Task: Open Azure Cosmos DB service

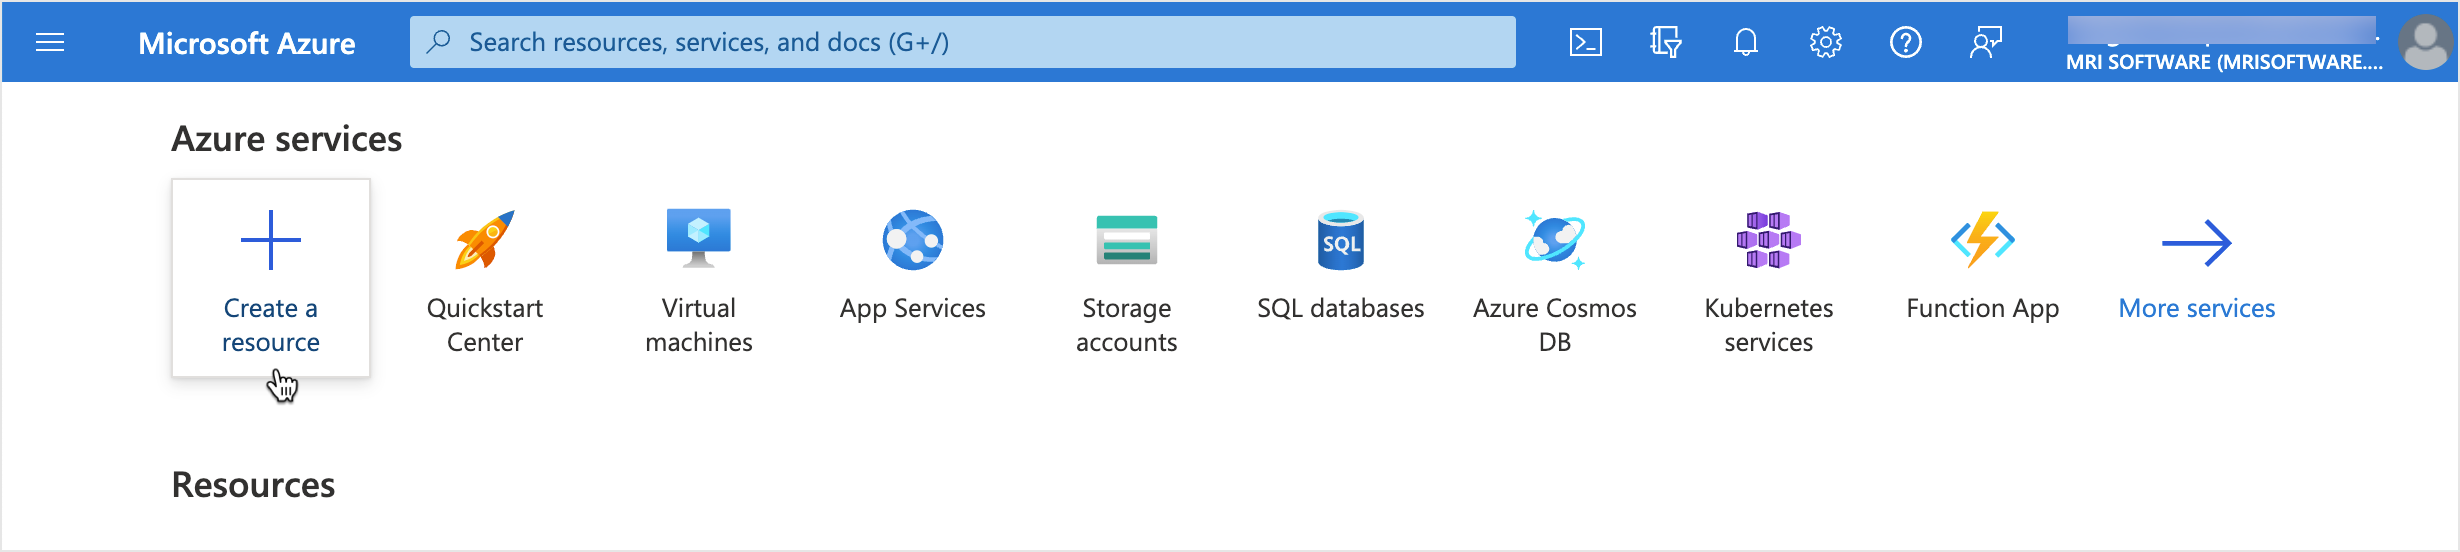Action: pyautogui.click(x=1555, y=280)
